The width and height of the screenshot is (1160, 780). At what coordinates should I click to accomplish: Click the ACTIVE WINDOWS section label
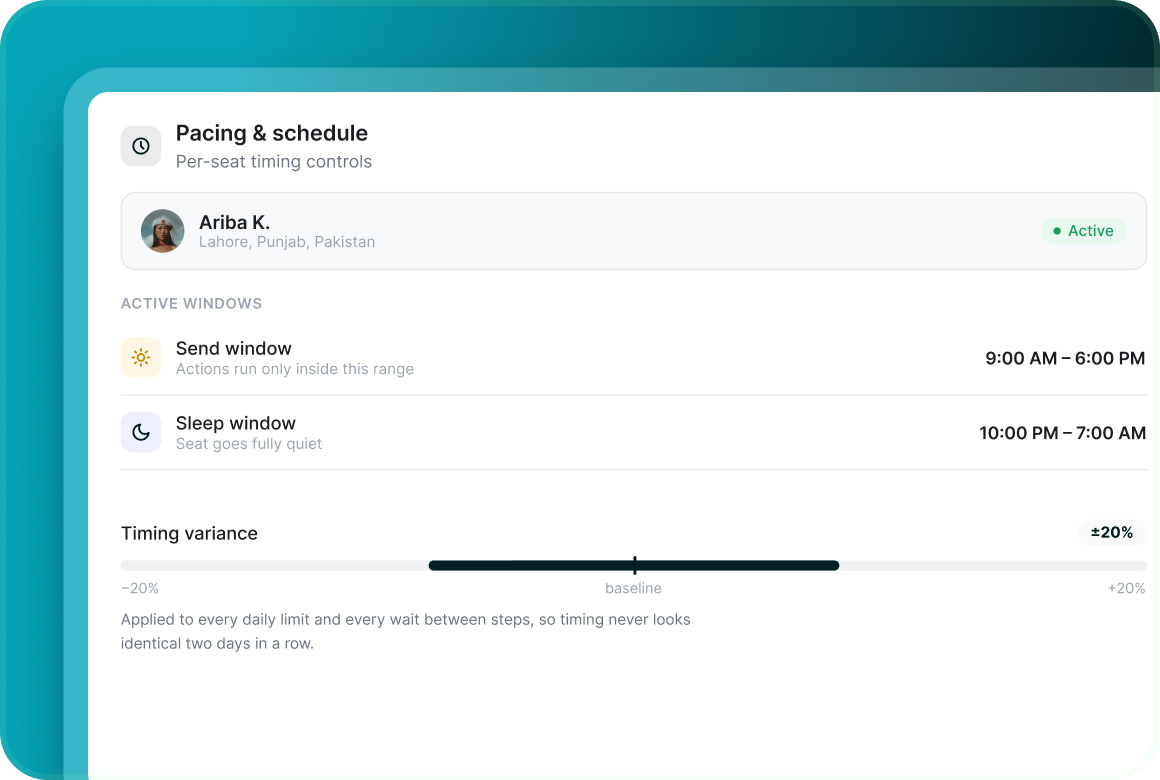pyautogui.click(x=192, y=303)
